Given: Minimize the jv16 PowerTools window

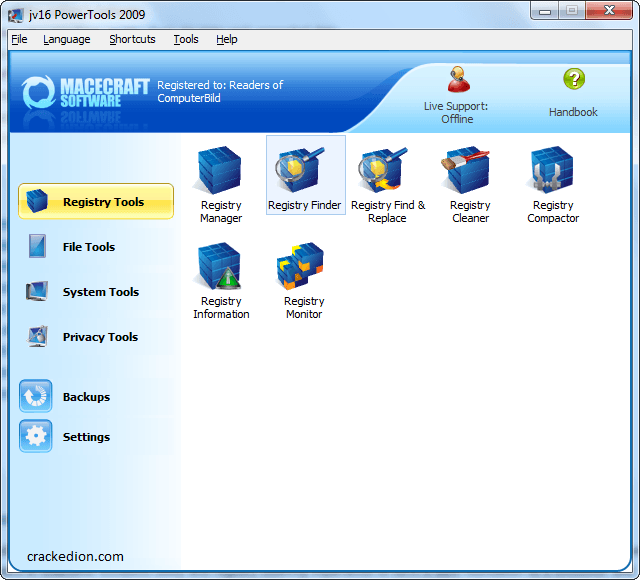Looking at the screenshot, I should click(x=544, y=11).
